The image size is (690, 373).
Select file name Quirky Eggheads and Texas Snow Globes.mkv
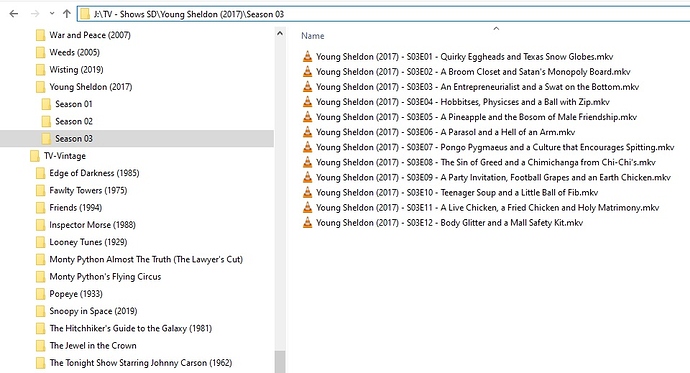pos(464,57)
